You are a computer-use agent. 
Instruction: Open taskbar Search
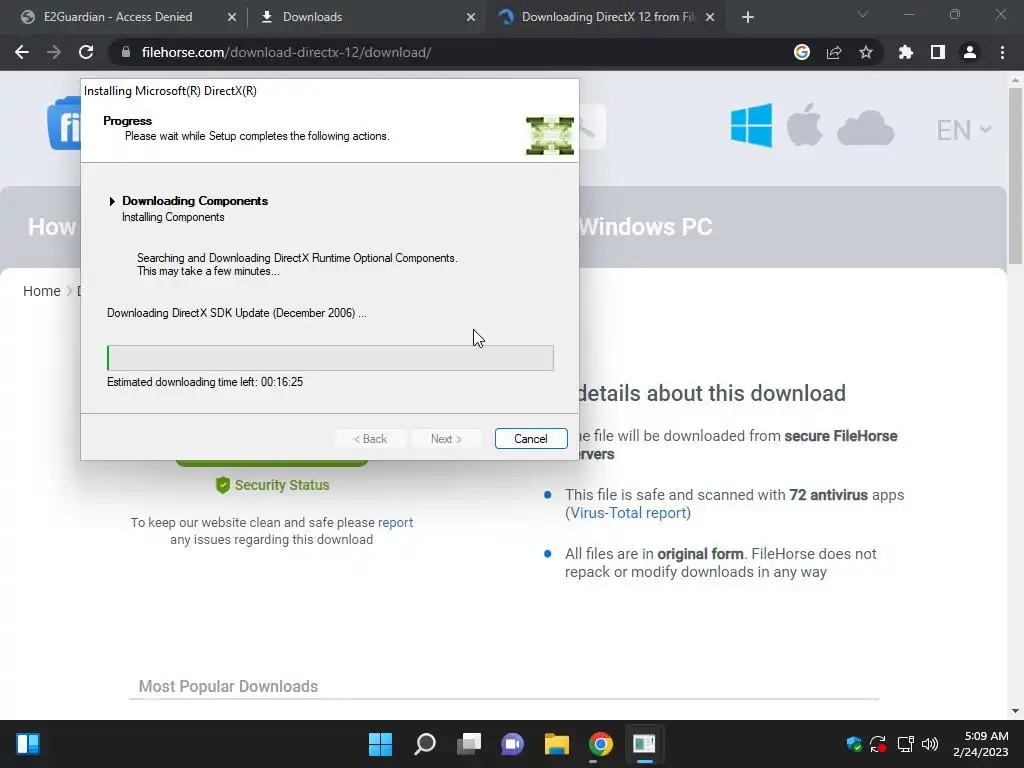(x=424, y=744)
